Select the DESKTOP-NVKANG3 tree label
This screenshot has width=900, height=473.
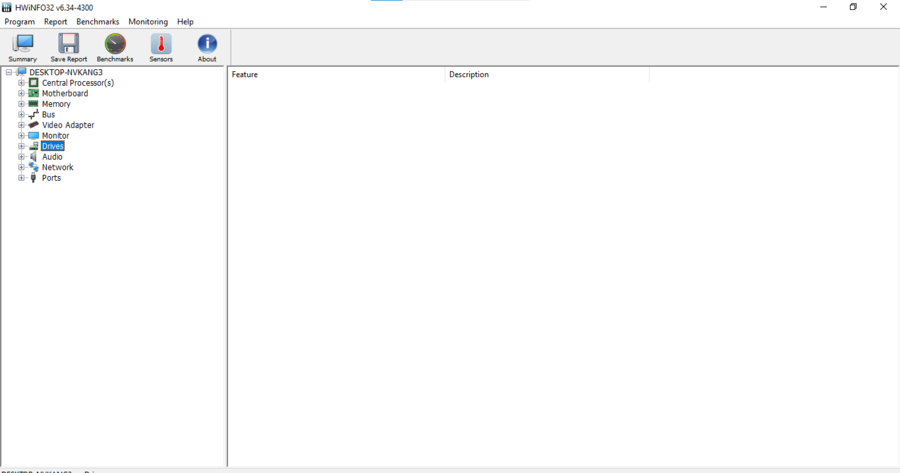pos(66,72)
